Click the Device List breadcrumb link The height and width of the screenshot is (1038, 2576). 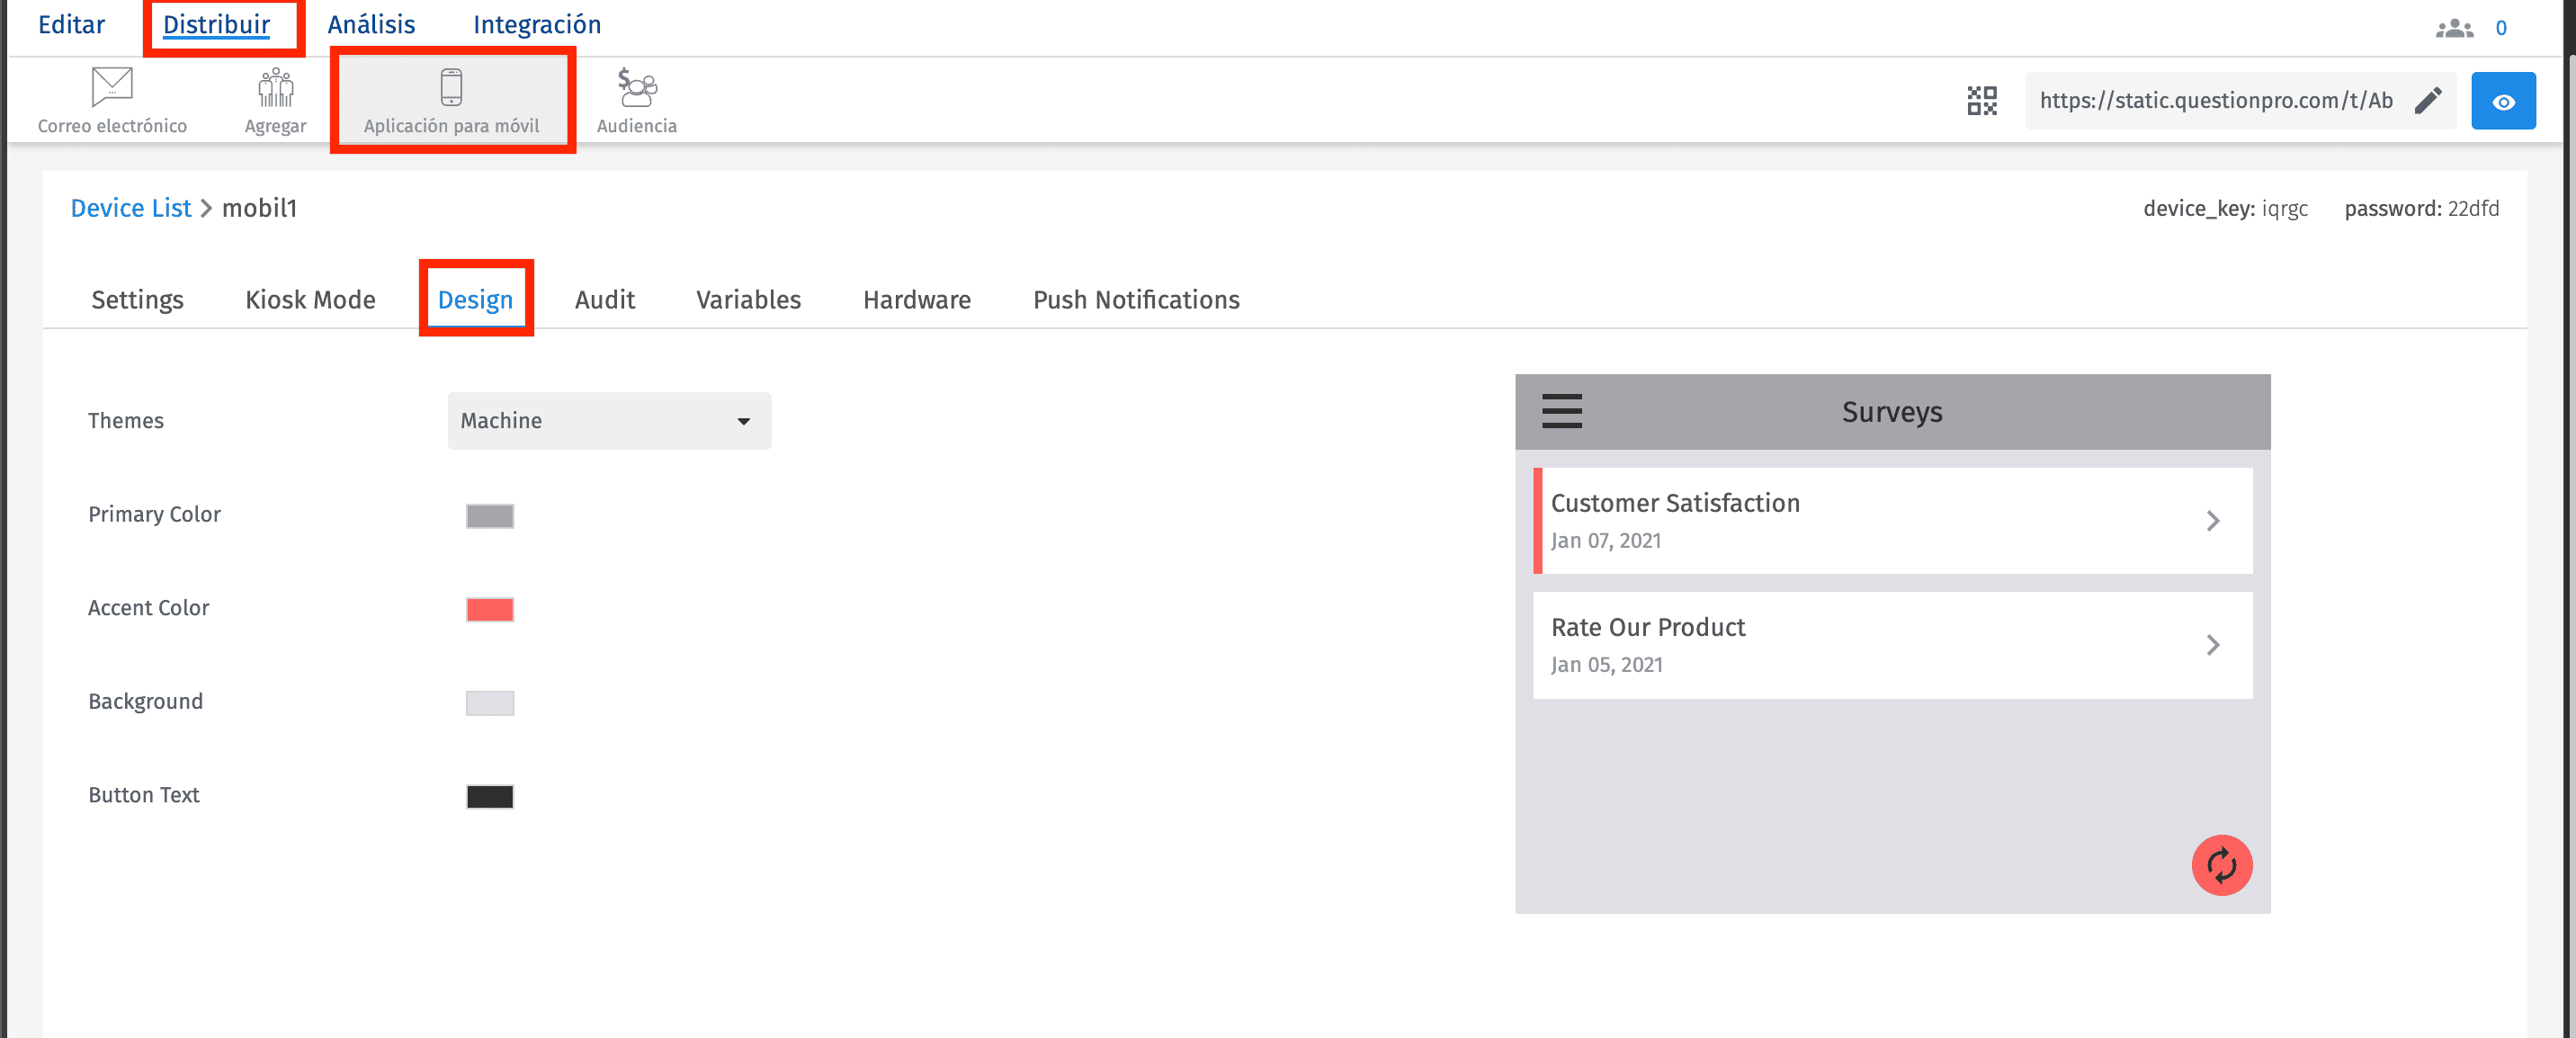click(130, 208)
